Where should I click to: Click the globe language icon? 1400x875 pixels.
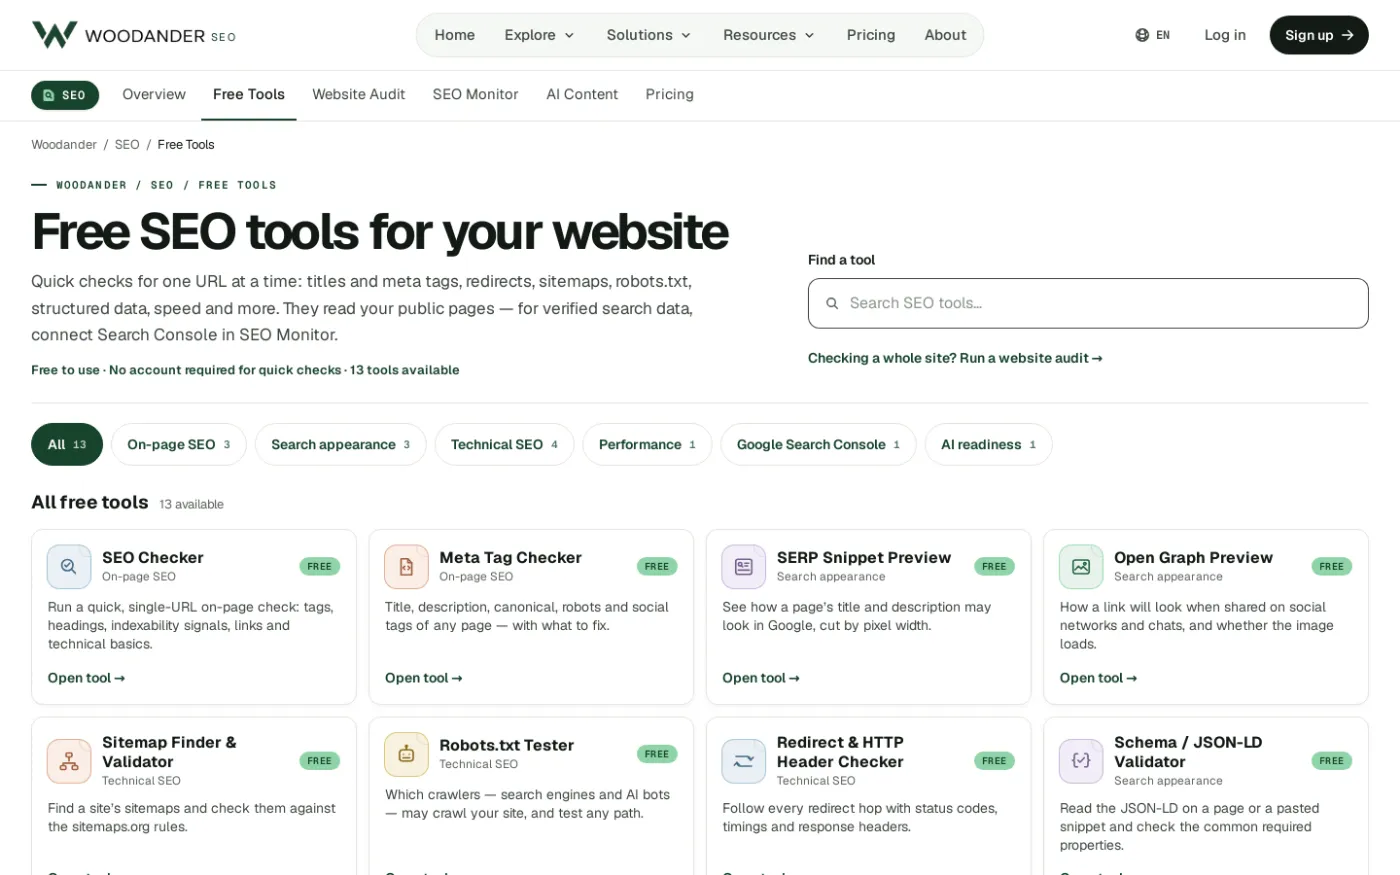pos(1142,35)
